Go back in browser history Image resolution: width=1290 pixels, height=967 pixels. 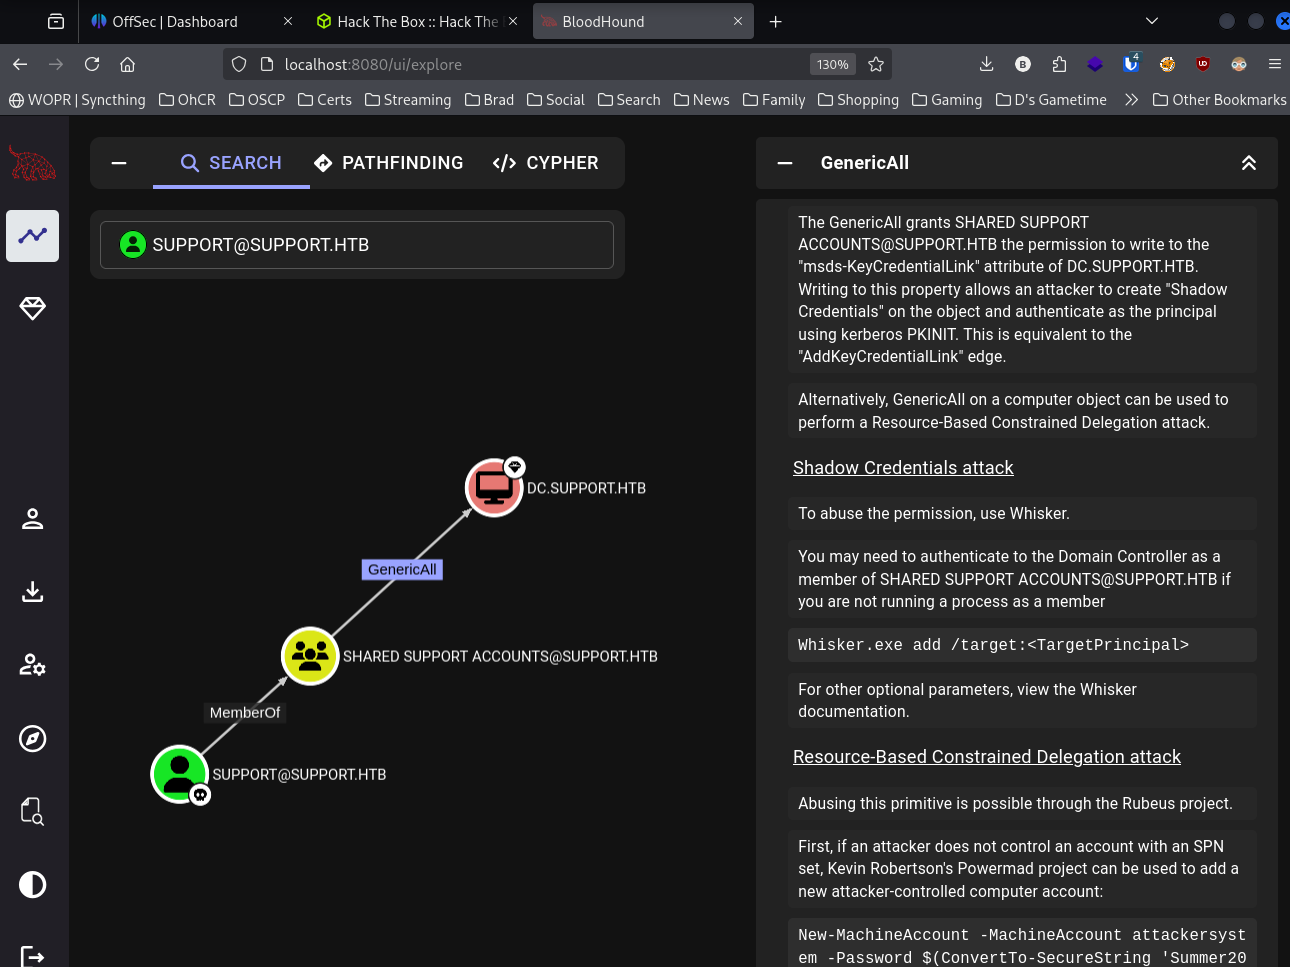20,64
